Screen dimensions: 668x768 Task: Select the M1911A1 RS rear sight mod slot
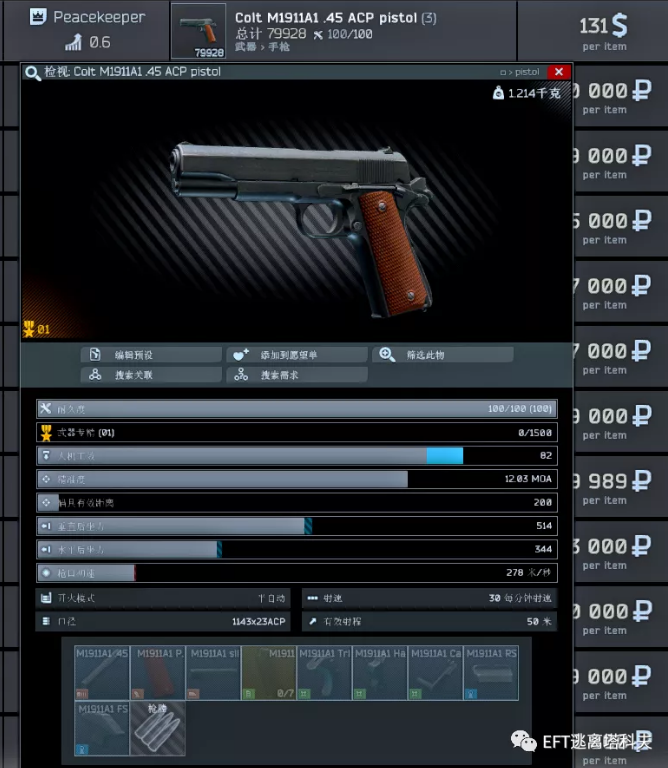point(491,673)
